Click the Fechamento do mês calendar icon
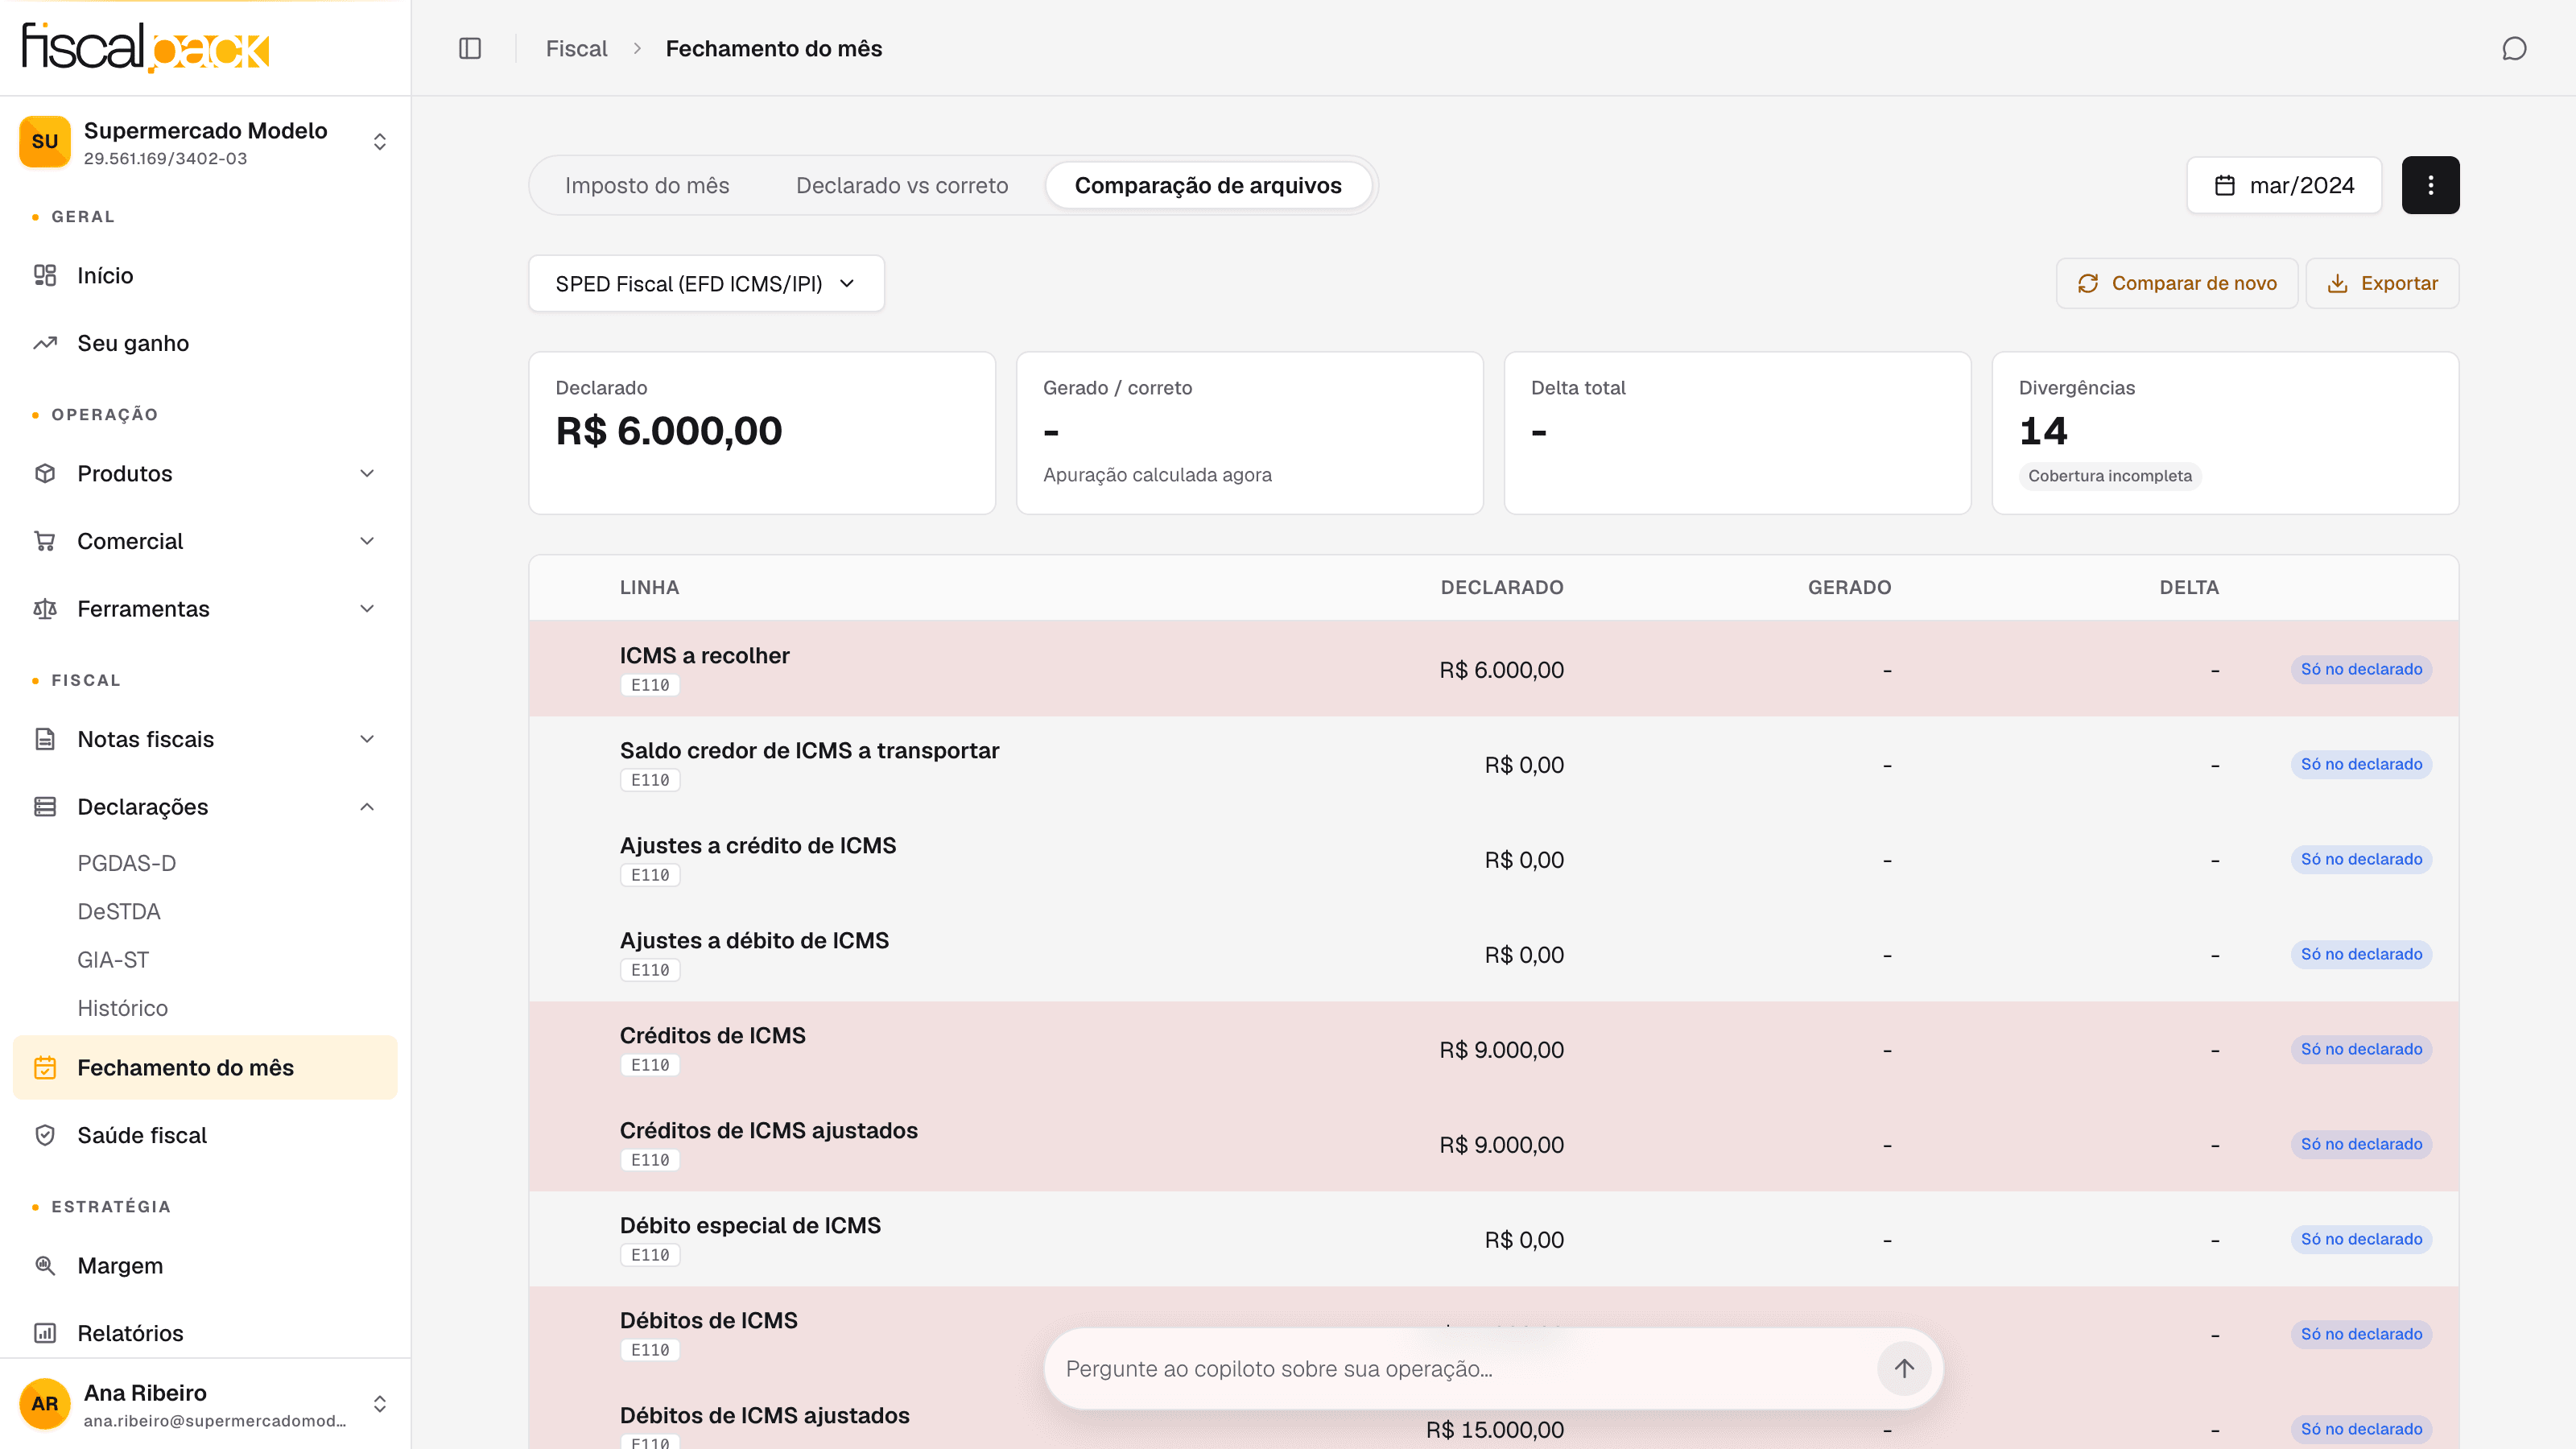The width and height of the screenshot is (2576, 1449). (45, 1067)
